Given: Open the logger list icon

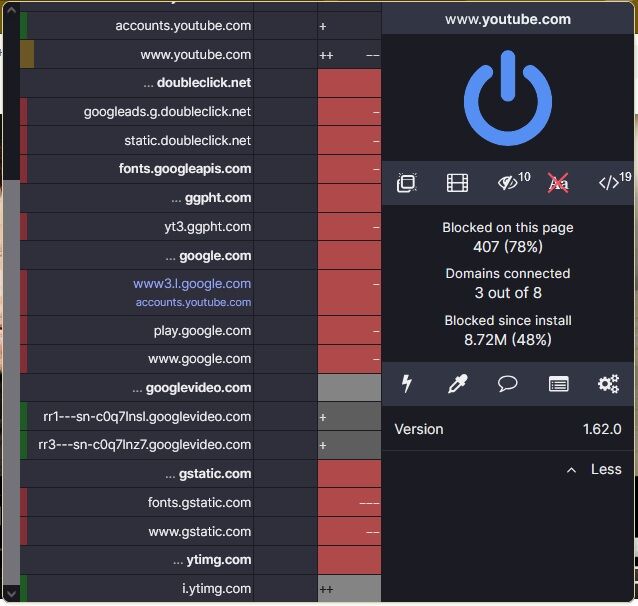Looking at the screenshot, I should point(558,384).
